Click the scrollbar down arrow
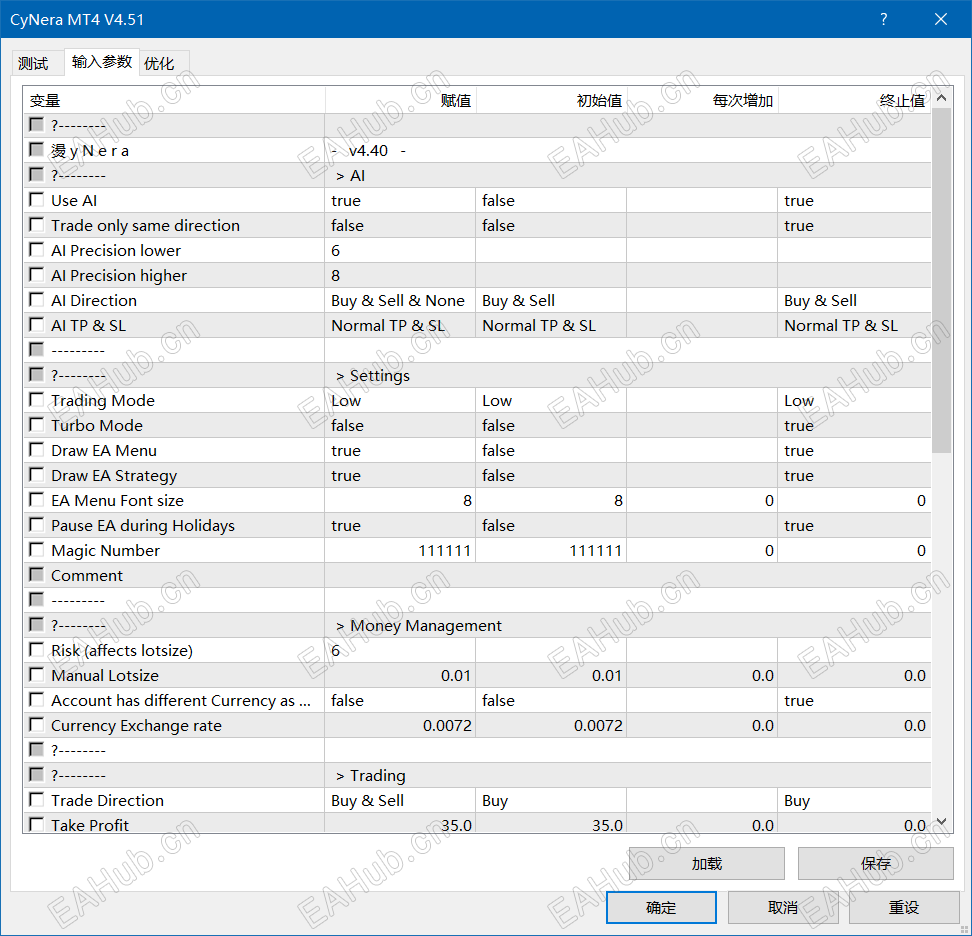The width and height of the screenshot is (972, 936). click(942, 822)
